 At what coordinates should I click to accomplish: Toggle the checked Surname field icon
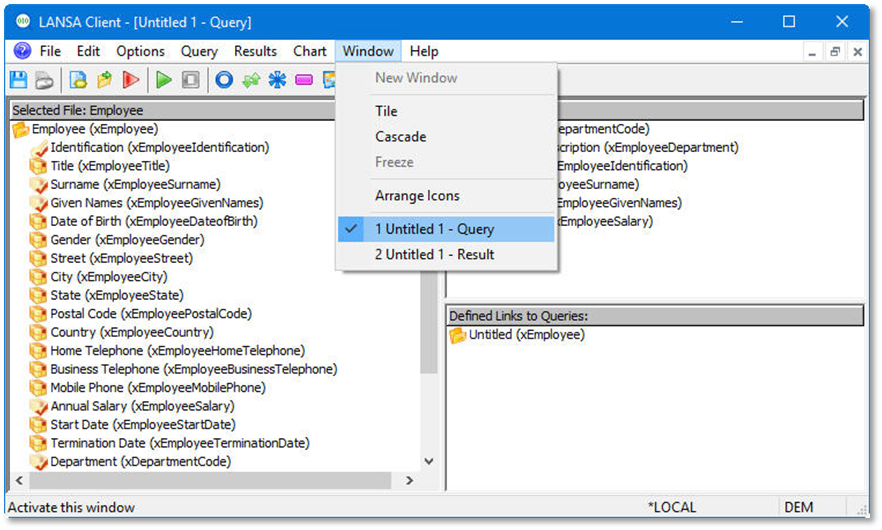38,185
